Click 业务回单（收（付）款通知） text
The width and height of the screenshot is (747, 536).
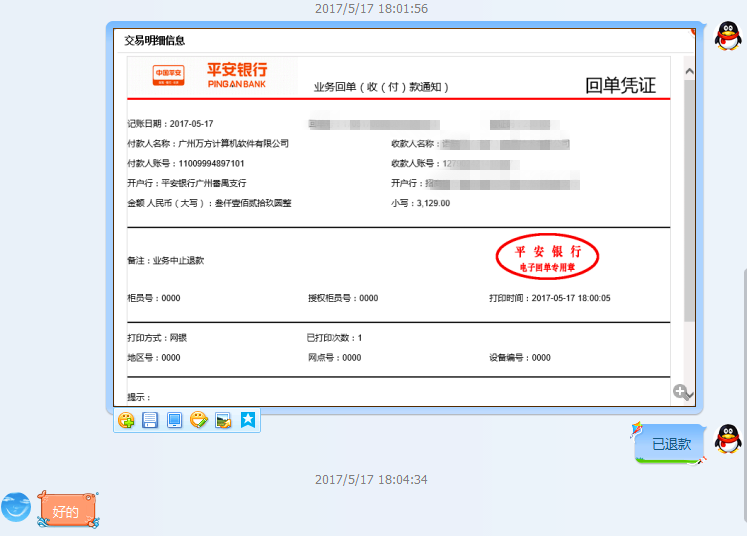tap(381, 87)
